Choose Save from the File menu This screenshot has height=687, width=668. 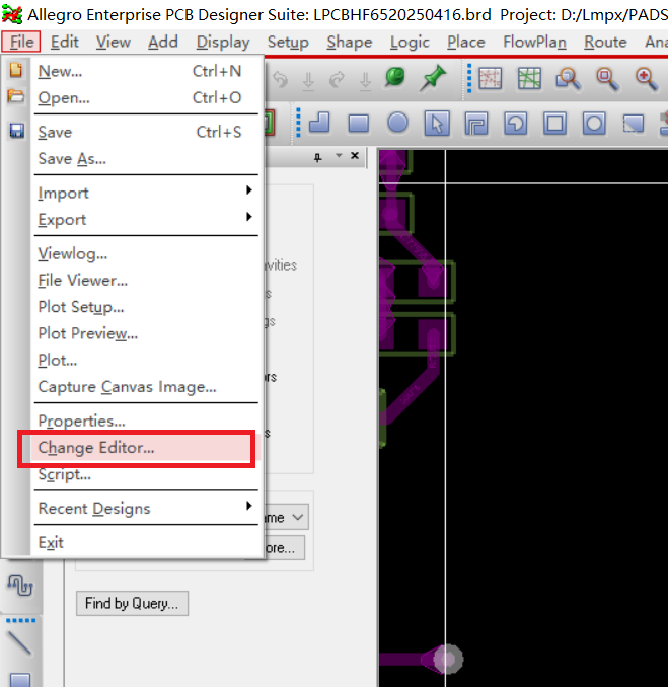146,132
